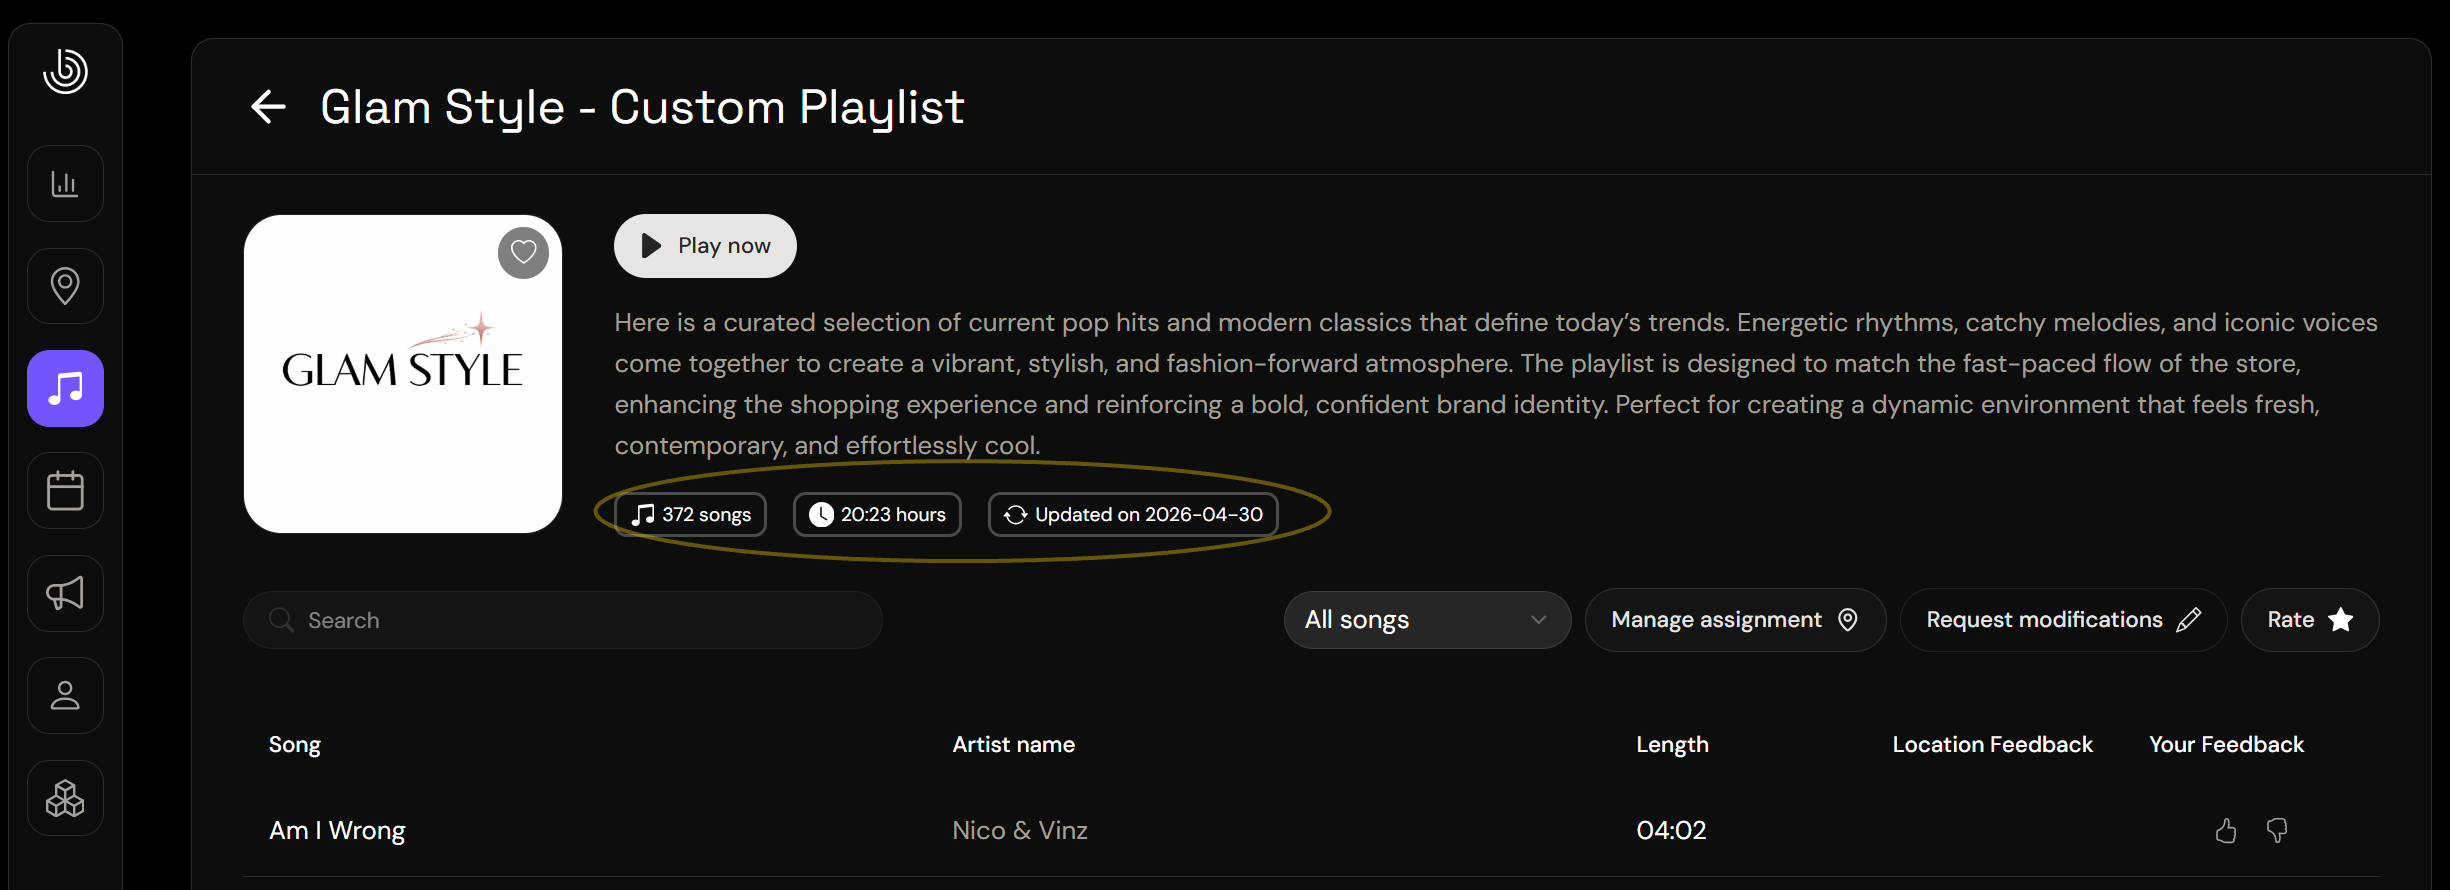Open the user profile sidebar icon
The image size is (2450, 890).
click(65, 696)
